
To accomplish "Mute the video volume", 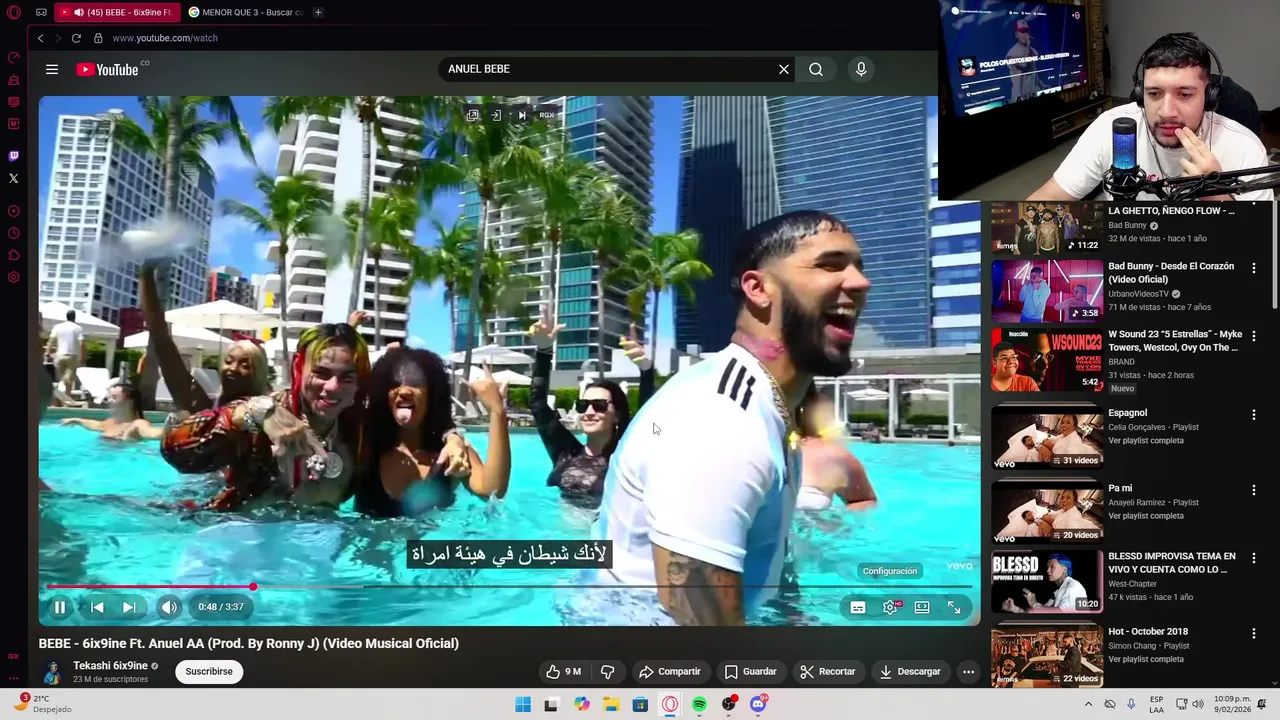I will pyautogui.click(x=169, y=607).
